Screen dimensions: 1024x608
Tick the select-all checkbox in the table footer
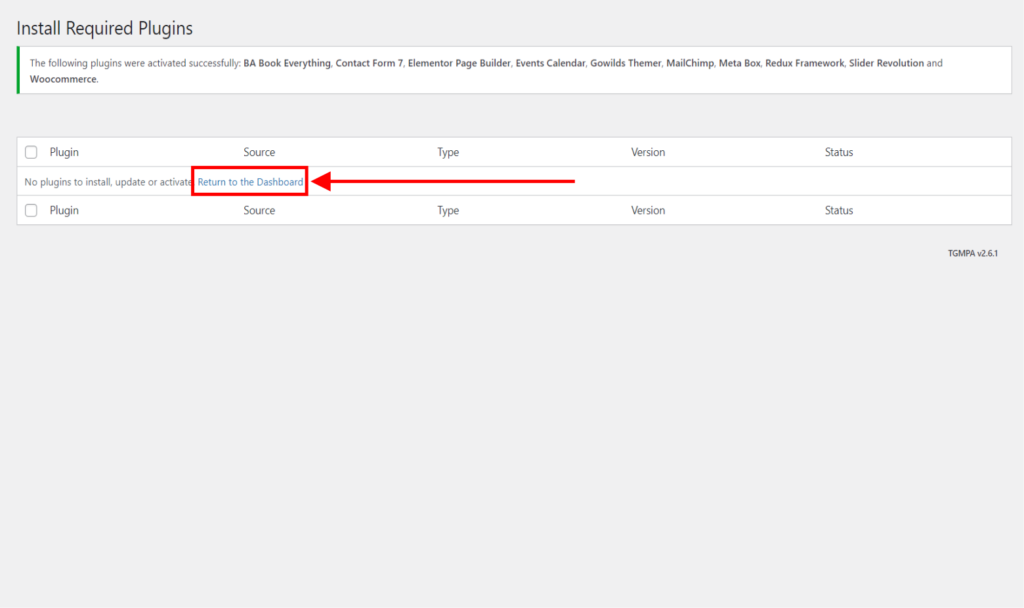pyautogui.click(x=31, y=210)
